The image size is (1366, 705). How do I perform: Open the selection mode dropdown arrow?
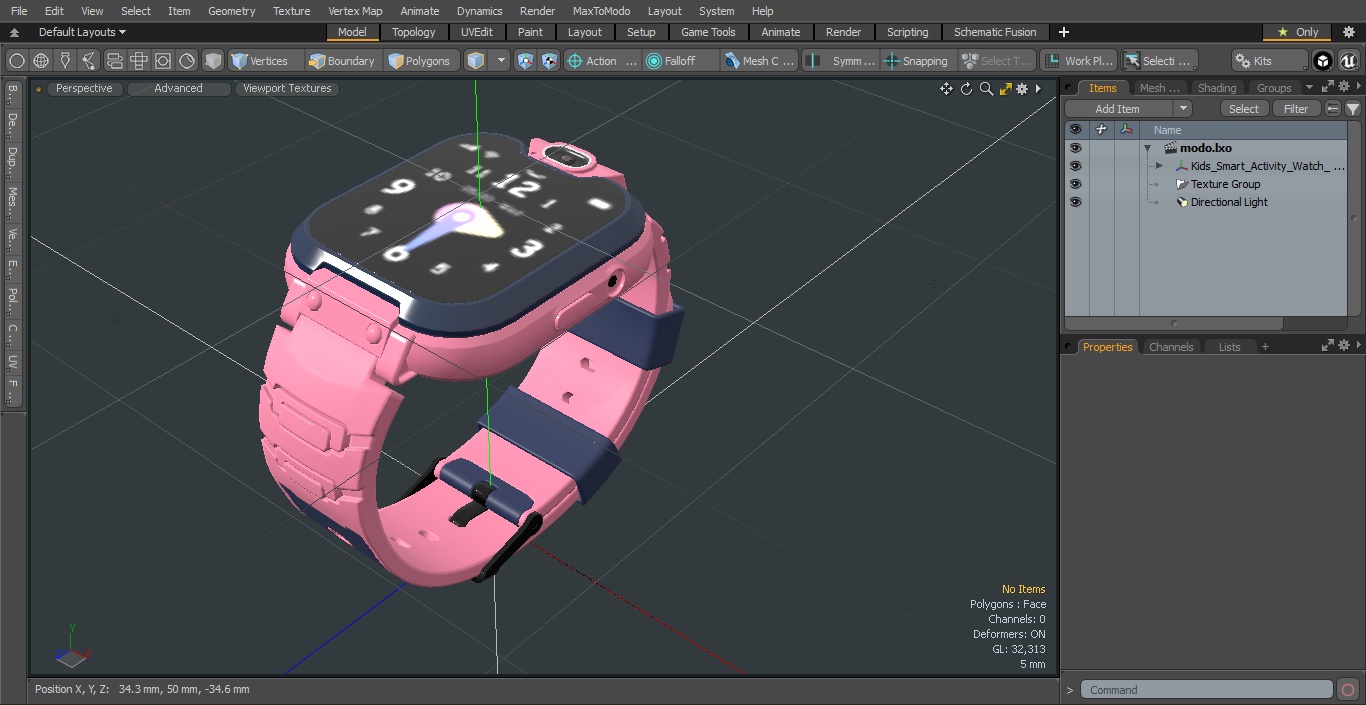pyautogui.click(x=501, y=61)
